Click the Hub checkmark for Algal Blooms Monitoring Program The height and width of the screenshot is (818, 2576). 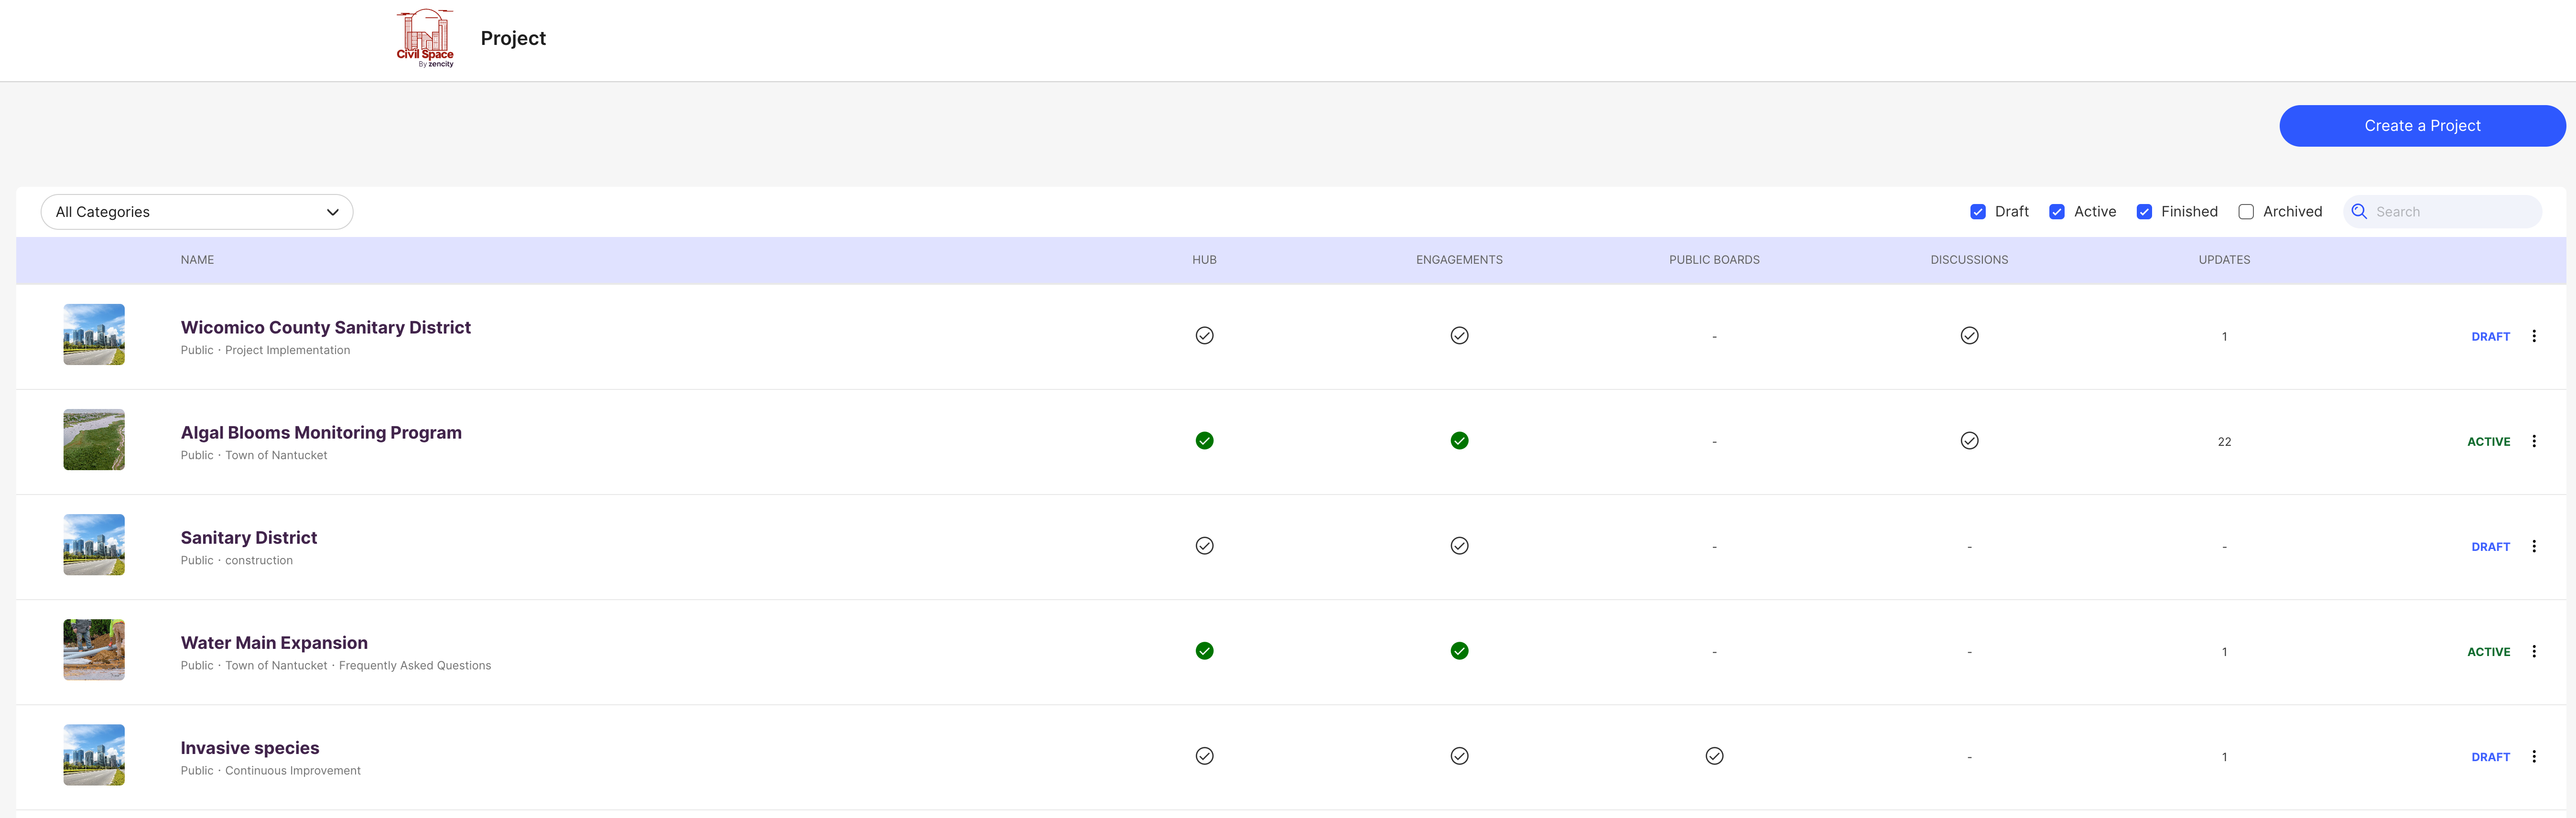pyautogui.click(x=1204, y=440)
